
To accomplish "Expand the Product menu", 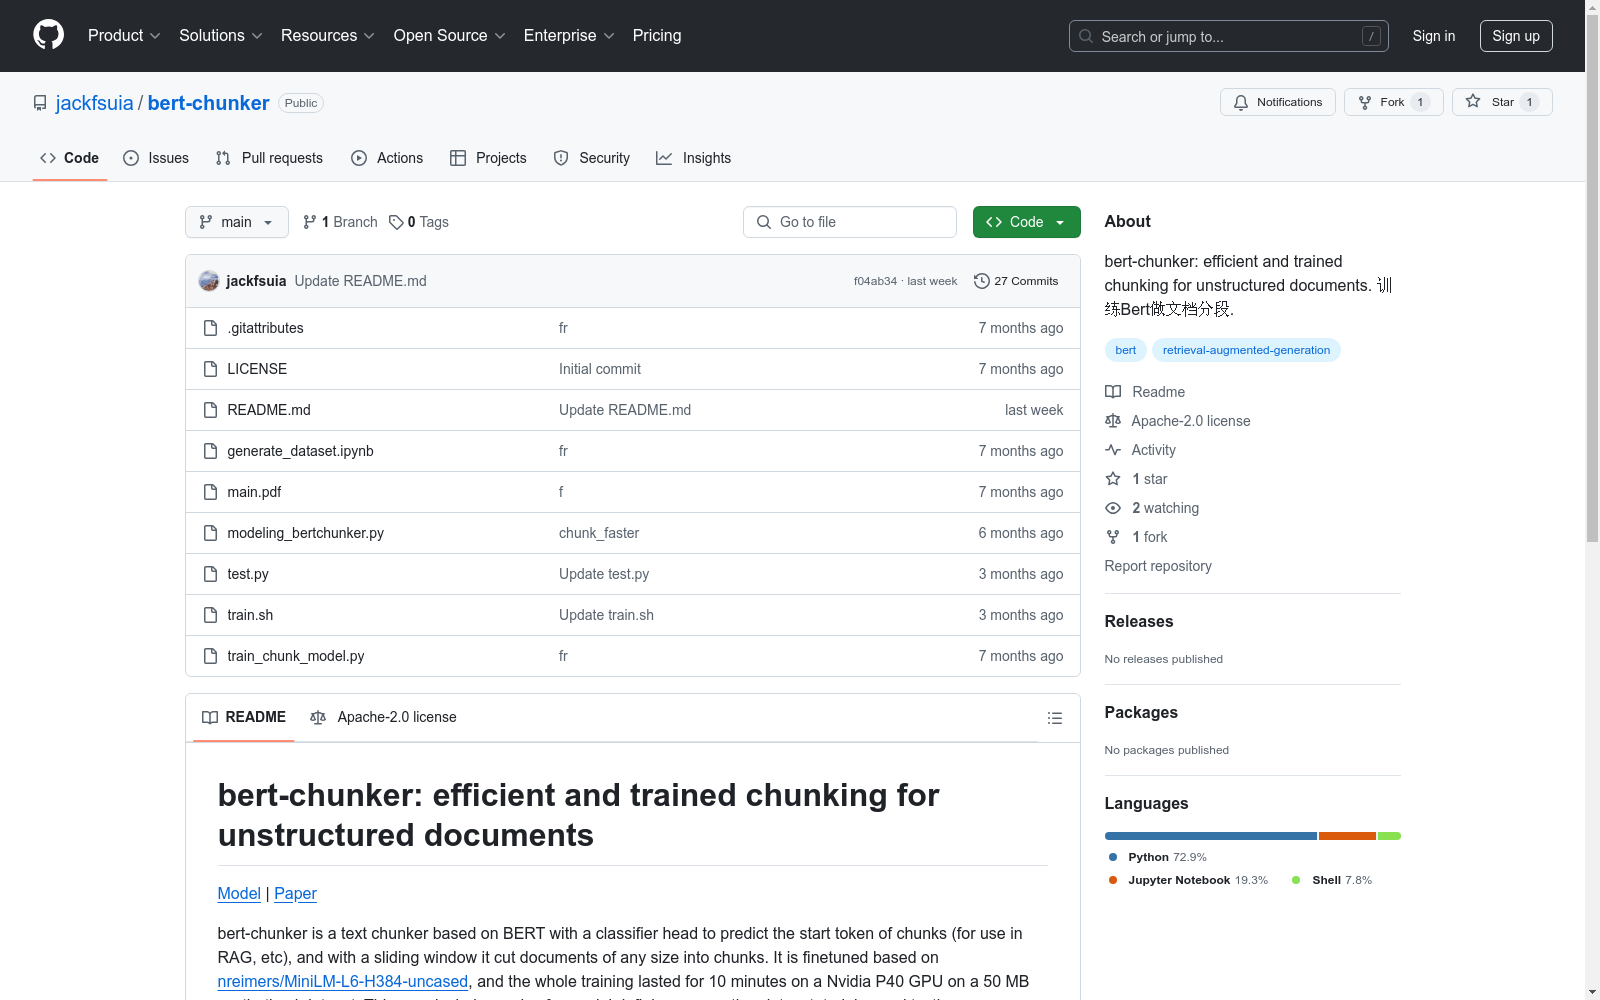I will [124, 36].
